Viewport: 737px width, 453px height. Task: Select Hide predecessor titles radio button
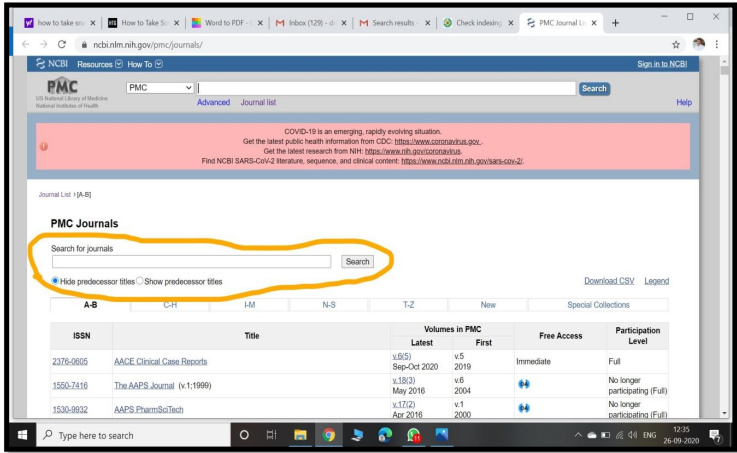(x=56, y=281)
